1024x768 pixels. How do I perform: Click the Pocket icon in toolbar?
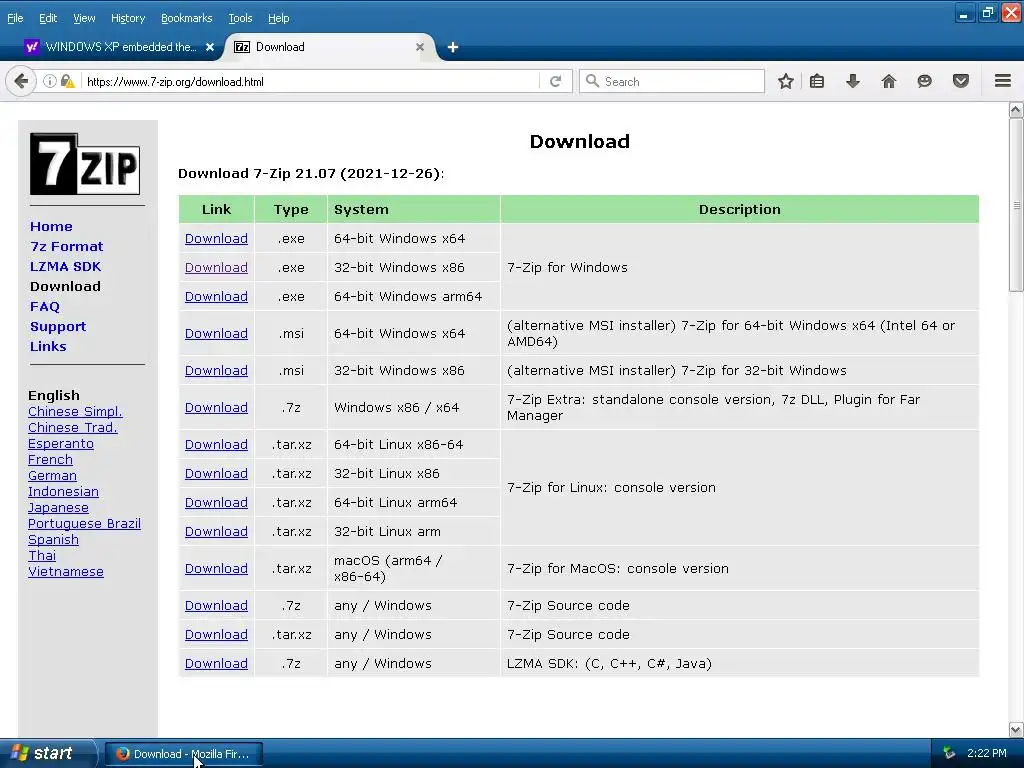pyautogui.click(x=961, y=82)
